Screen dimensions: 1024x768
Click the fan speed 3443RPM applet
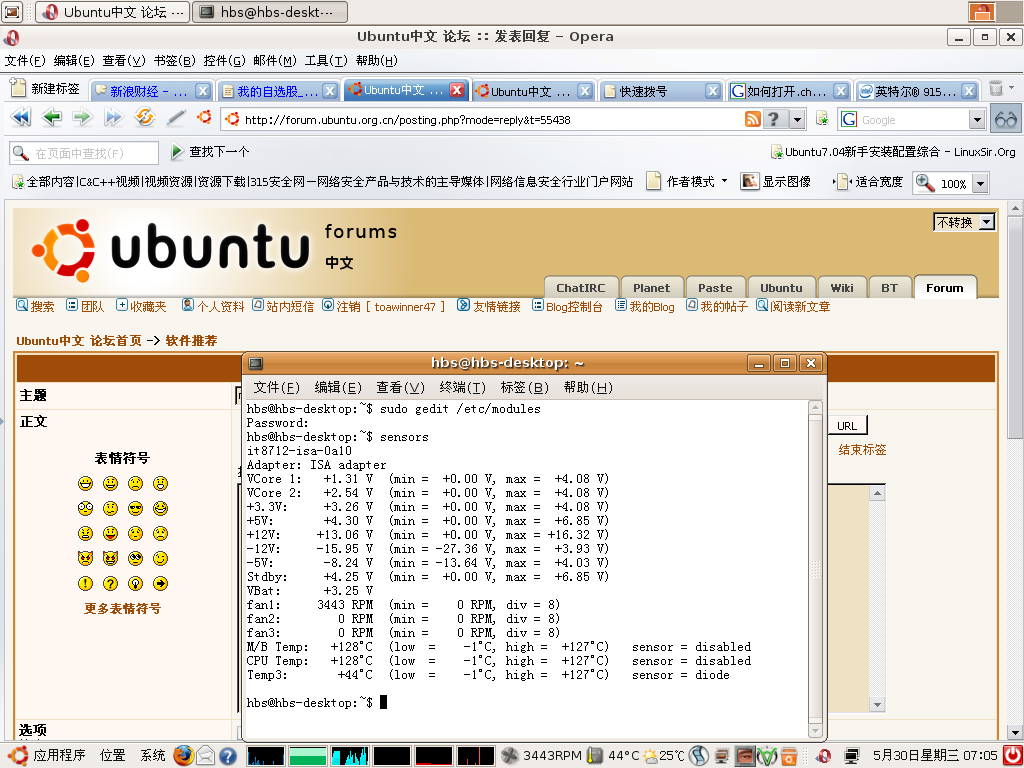coord(541,756)
